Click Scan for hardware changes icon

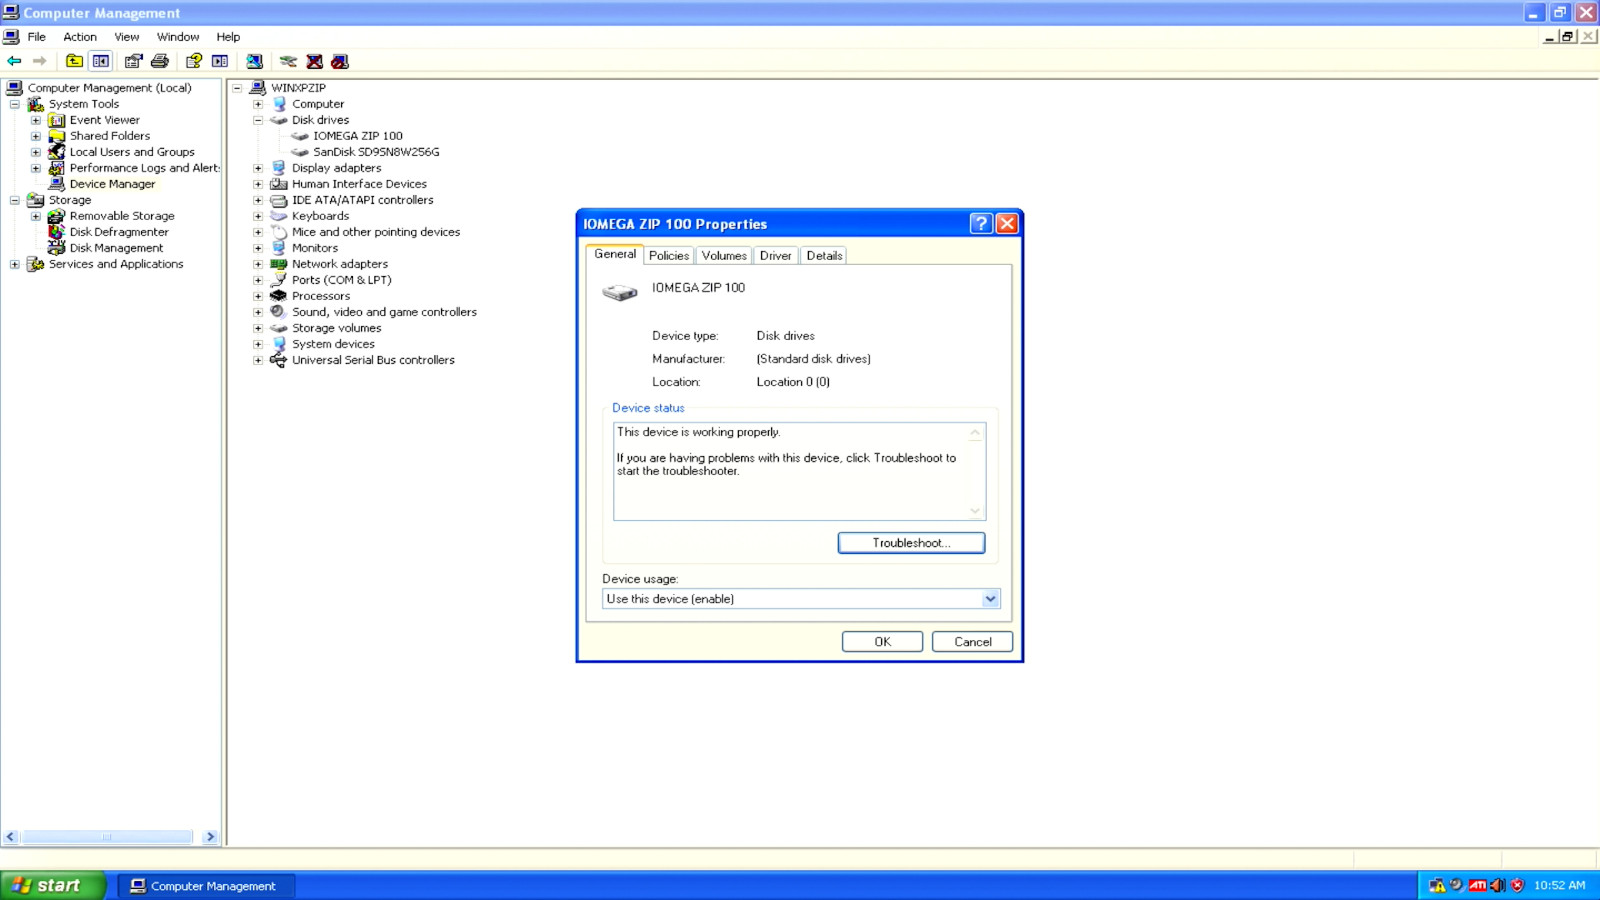[x=255, y=61]
